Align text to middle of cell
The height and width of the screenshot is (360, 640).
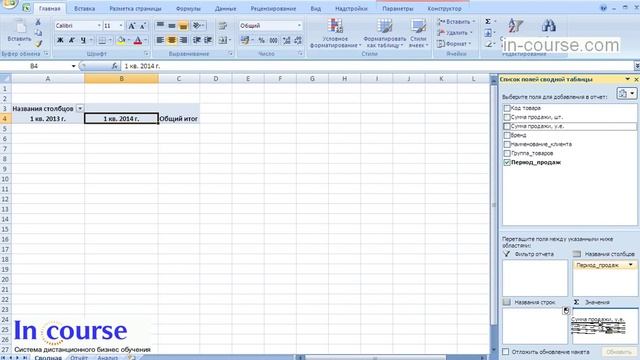(x=172, y=26)
